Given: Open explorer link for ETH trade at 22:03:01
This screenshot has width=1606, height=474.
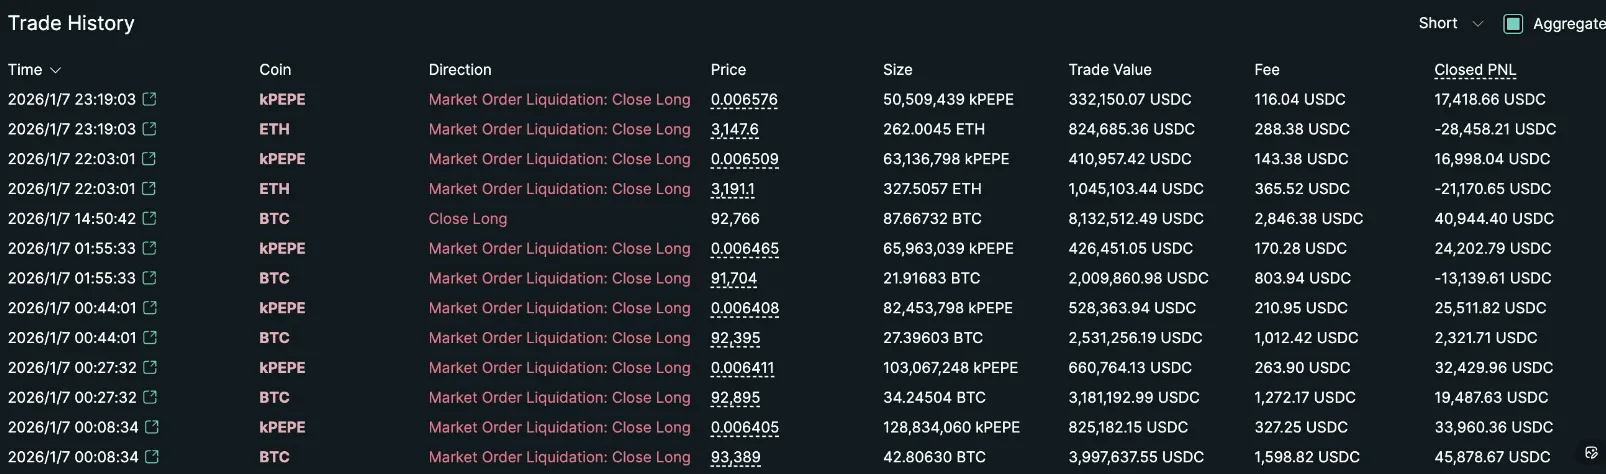Looking at the screenshot, I should tap(150, 188).
